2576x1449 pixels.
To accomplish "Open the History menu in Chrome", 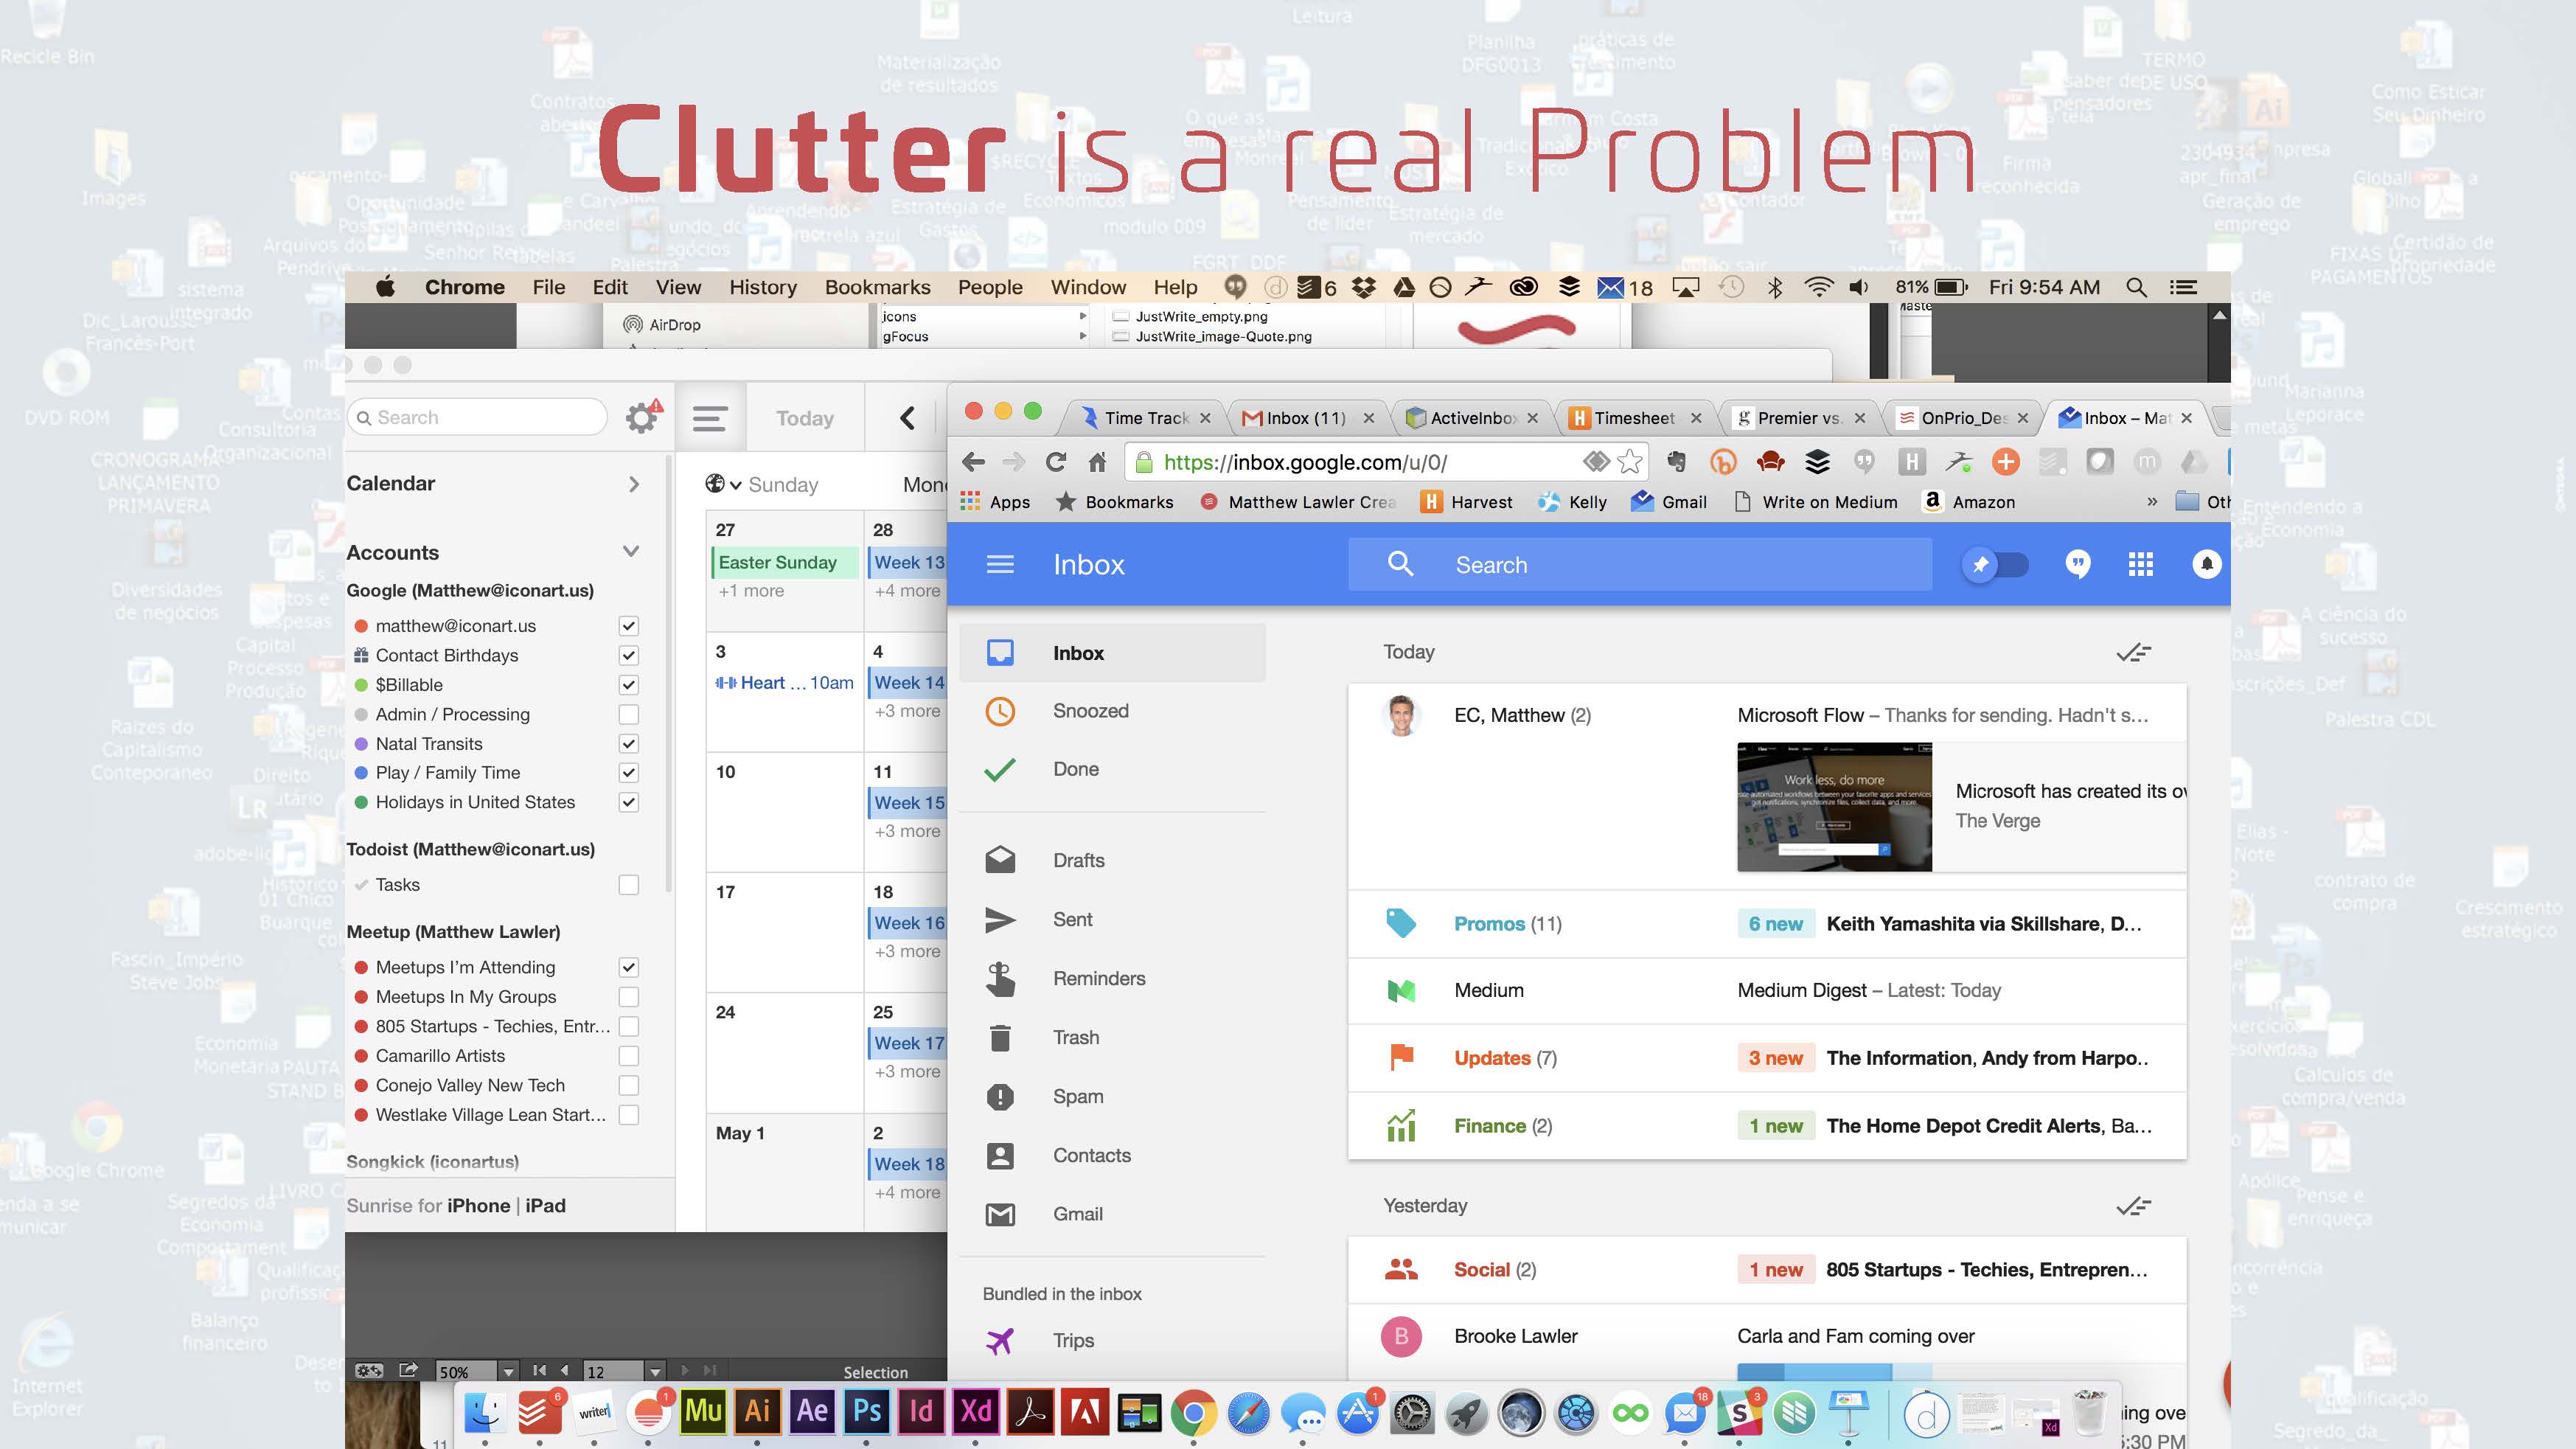I will tap(763, 288).
